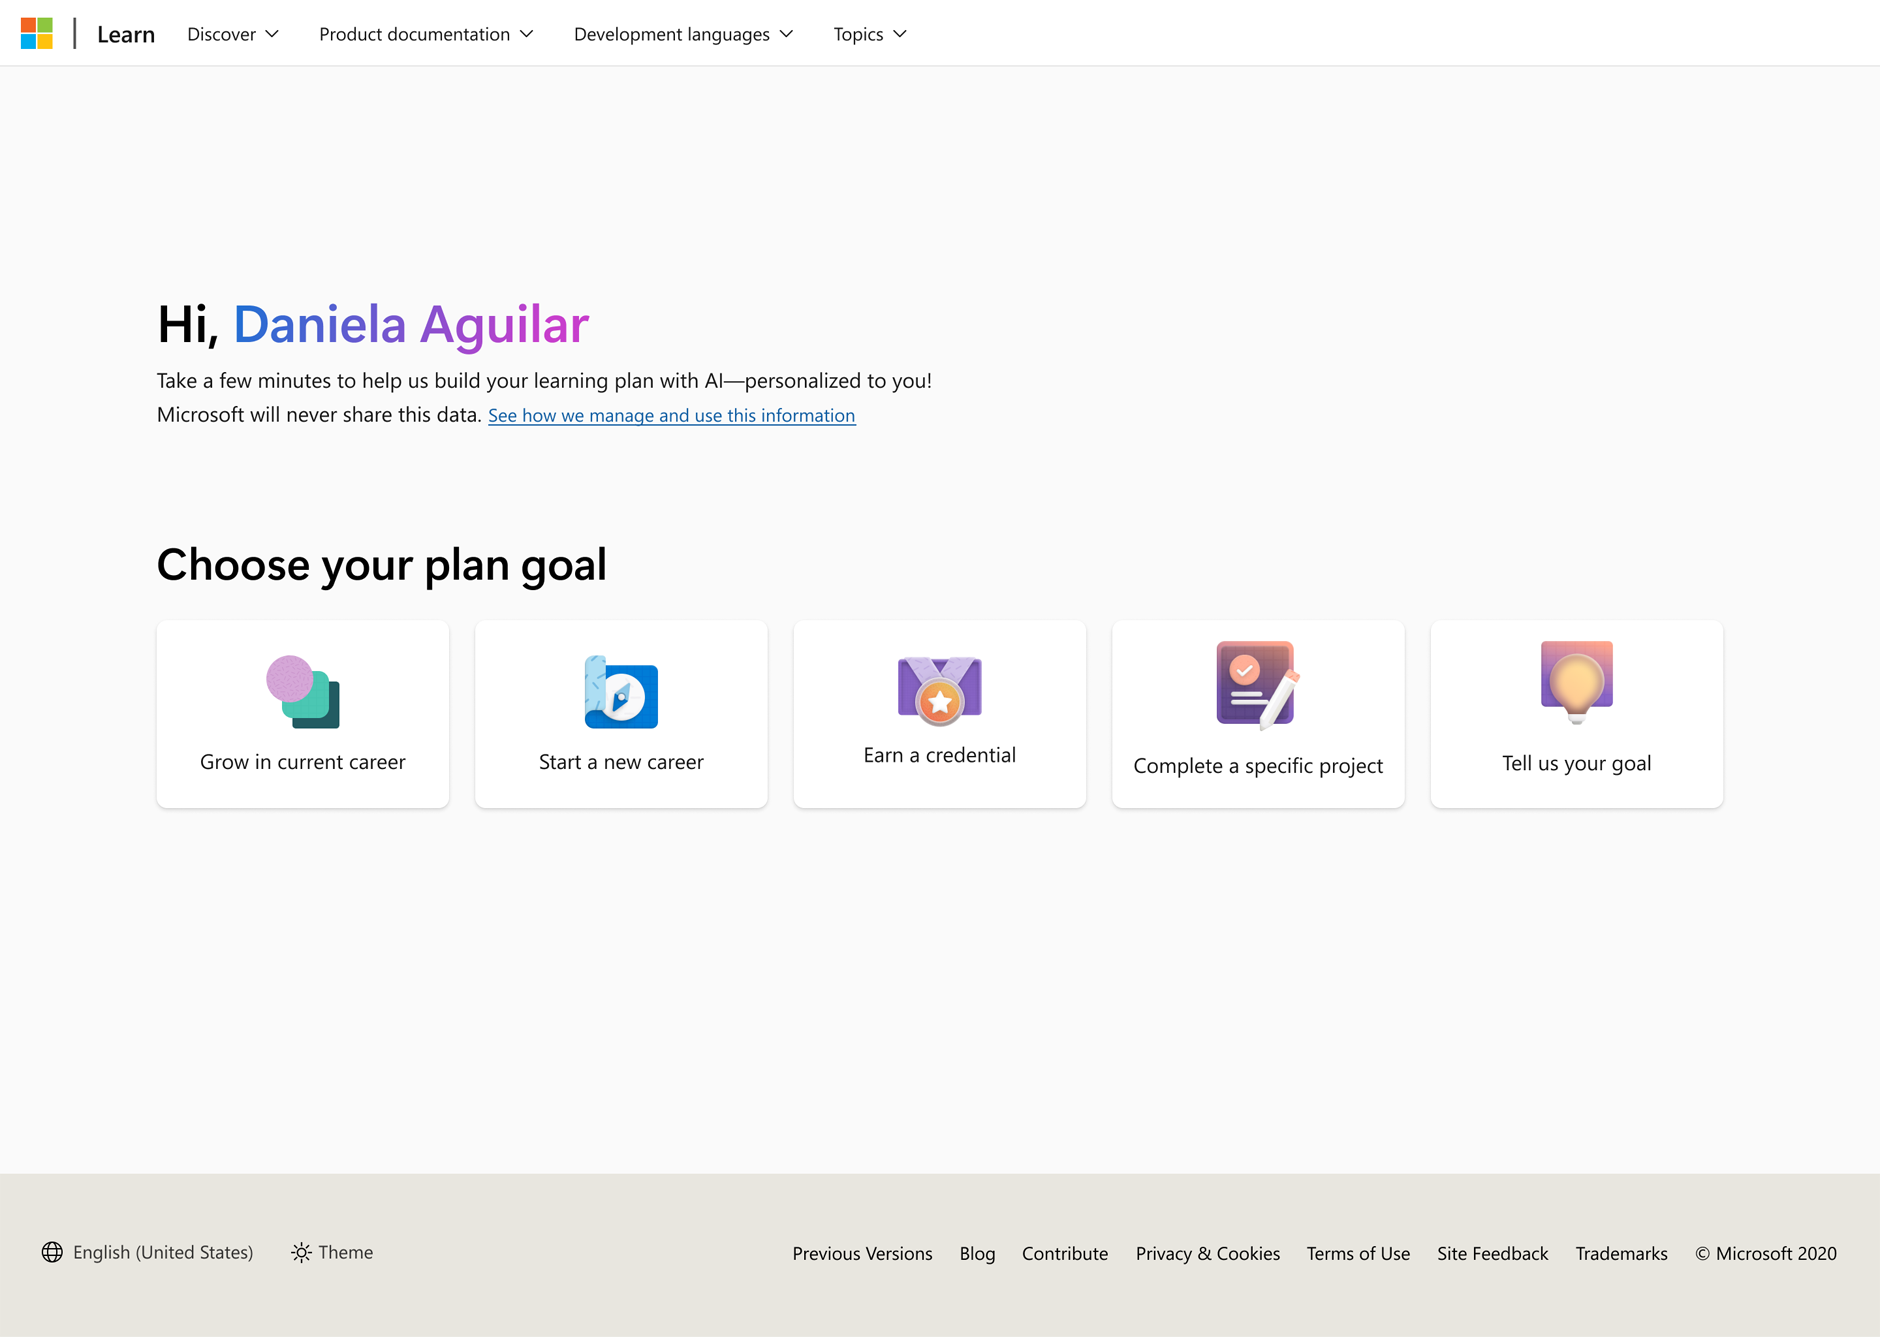Viewport: 1880px width, 1337px height.
Task: Click the globe language icon
Action: [52, 1252]
